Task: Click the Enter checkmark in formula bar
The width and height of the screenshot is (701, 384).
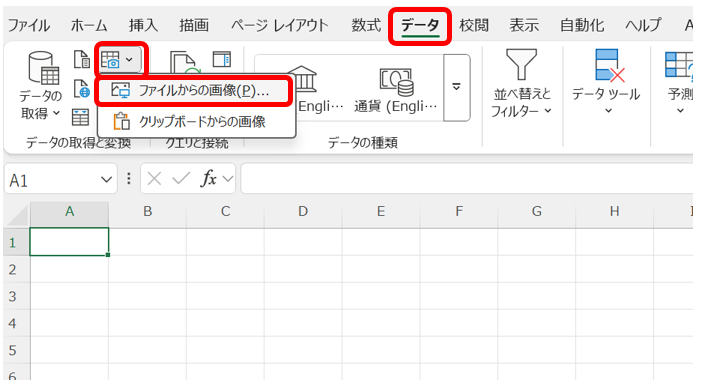Action: [x=181, y=179]
